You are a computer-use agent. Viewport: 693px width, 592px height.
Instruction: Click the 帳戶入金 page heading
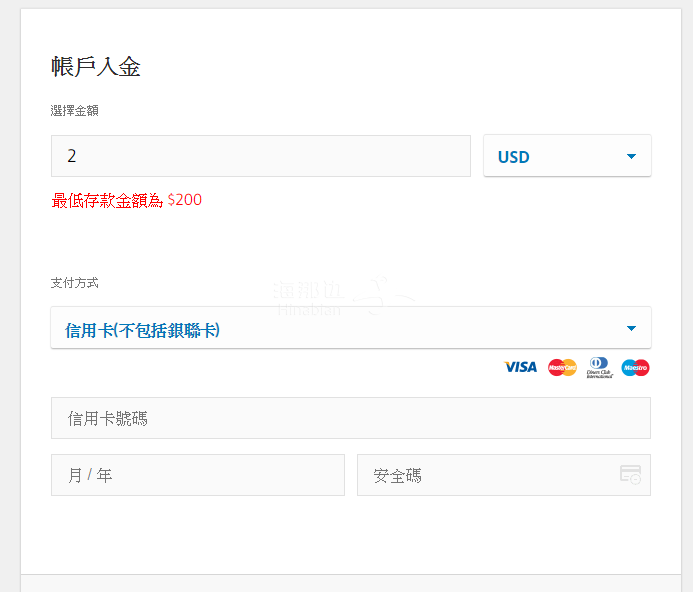[96, 67]
